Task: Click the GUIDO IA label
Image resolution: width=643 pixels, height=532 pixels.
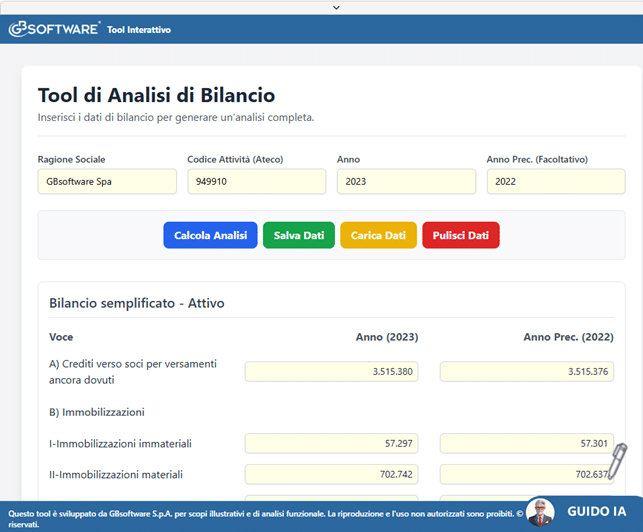Action: (x=597, y=511)
